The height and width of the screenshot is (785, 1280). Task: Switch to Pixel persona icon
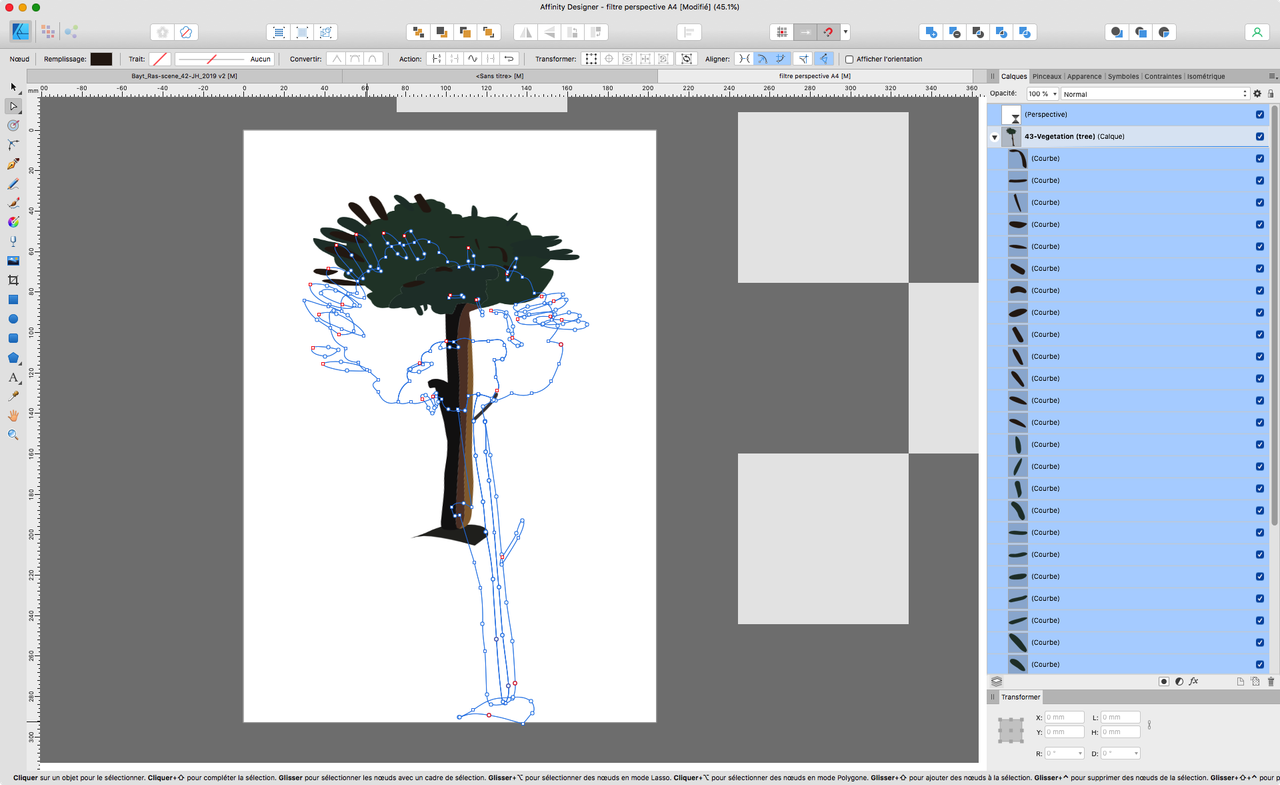coord(47,32)
